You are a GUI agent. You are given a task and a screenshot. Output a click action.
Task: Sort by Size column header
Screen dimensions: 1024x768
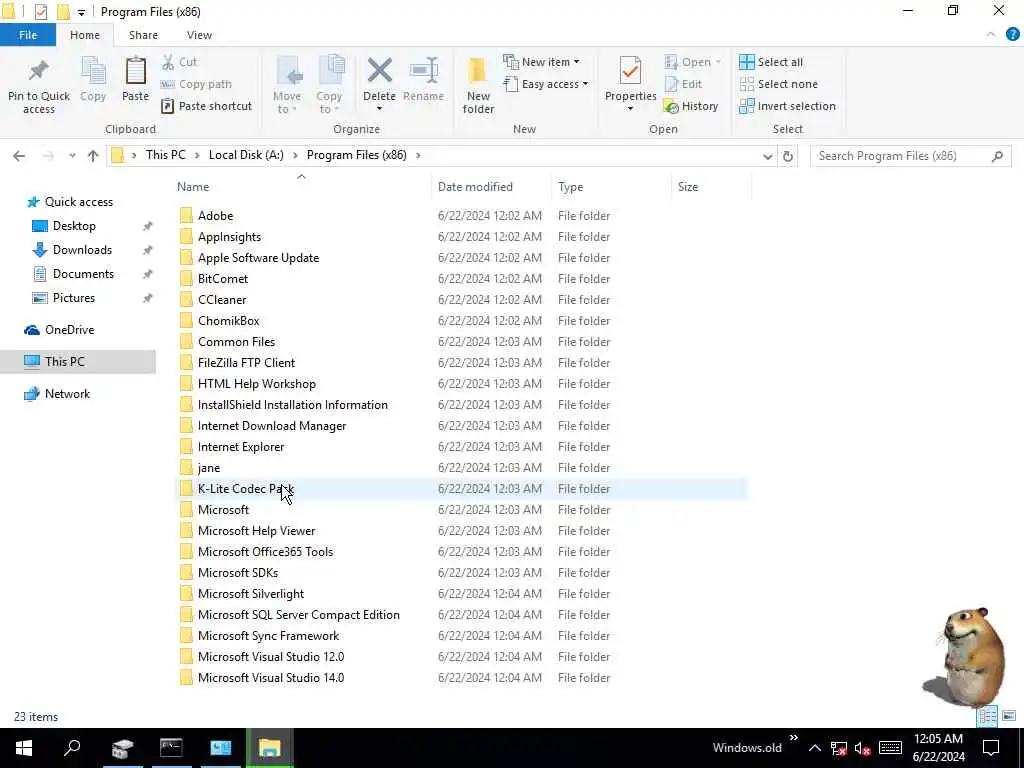click(688, 187)
